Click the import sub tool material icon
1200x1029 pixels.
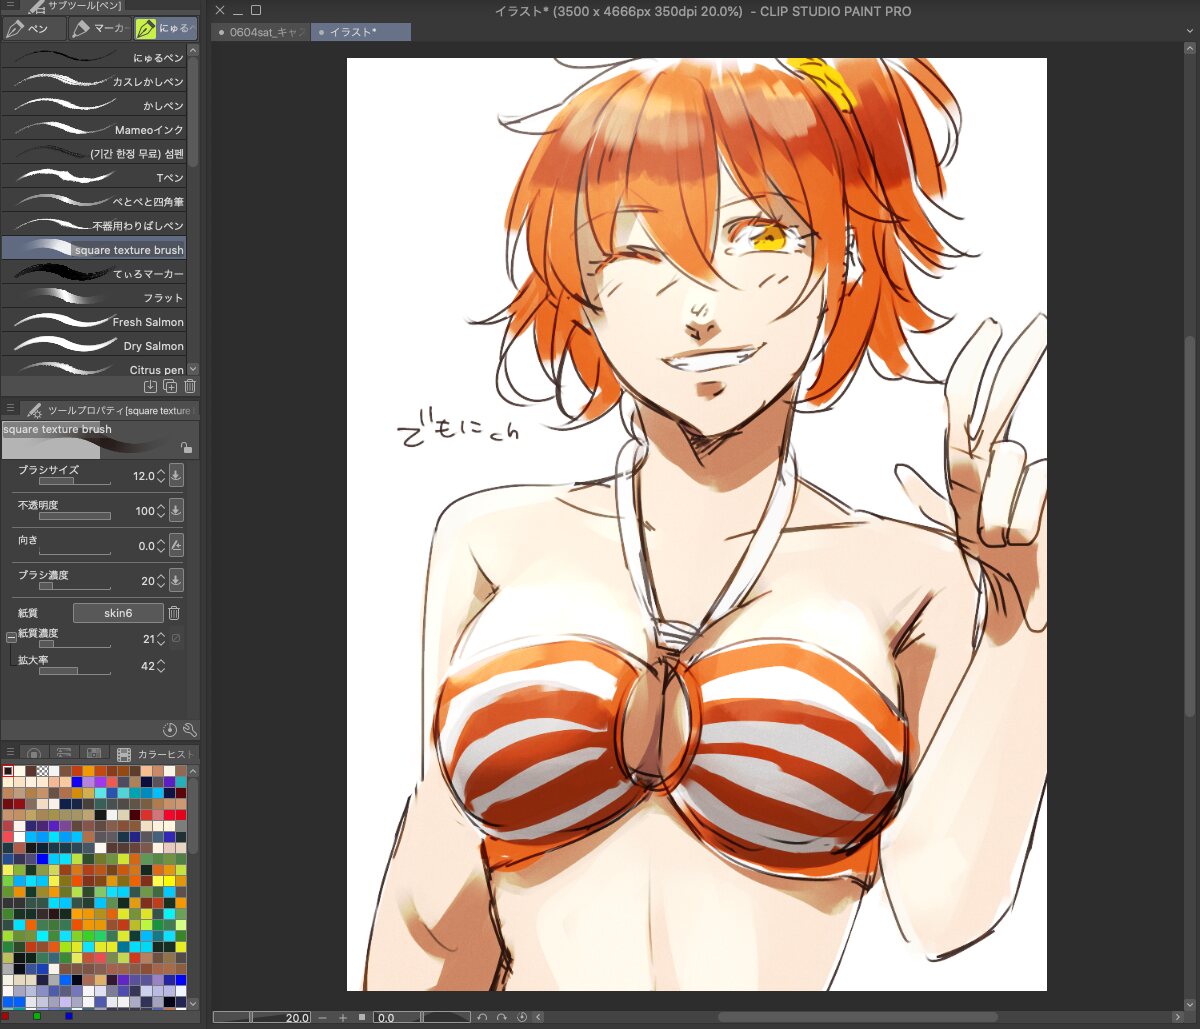(x=150, y=386)
